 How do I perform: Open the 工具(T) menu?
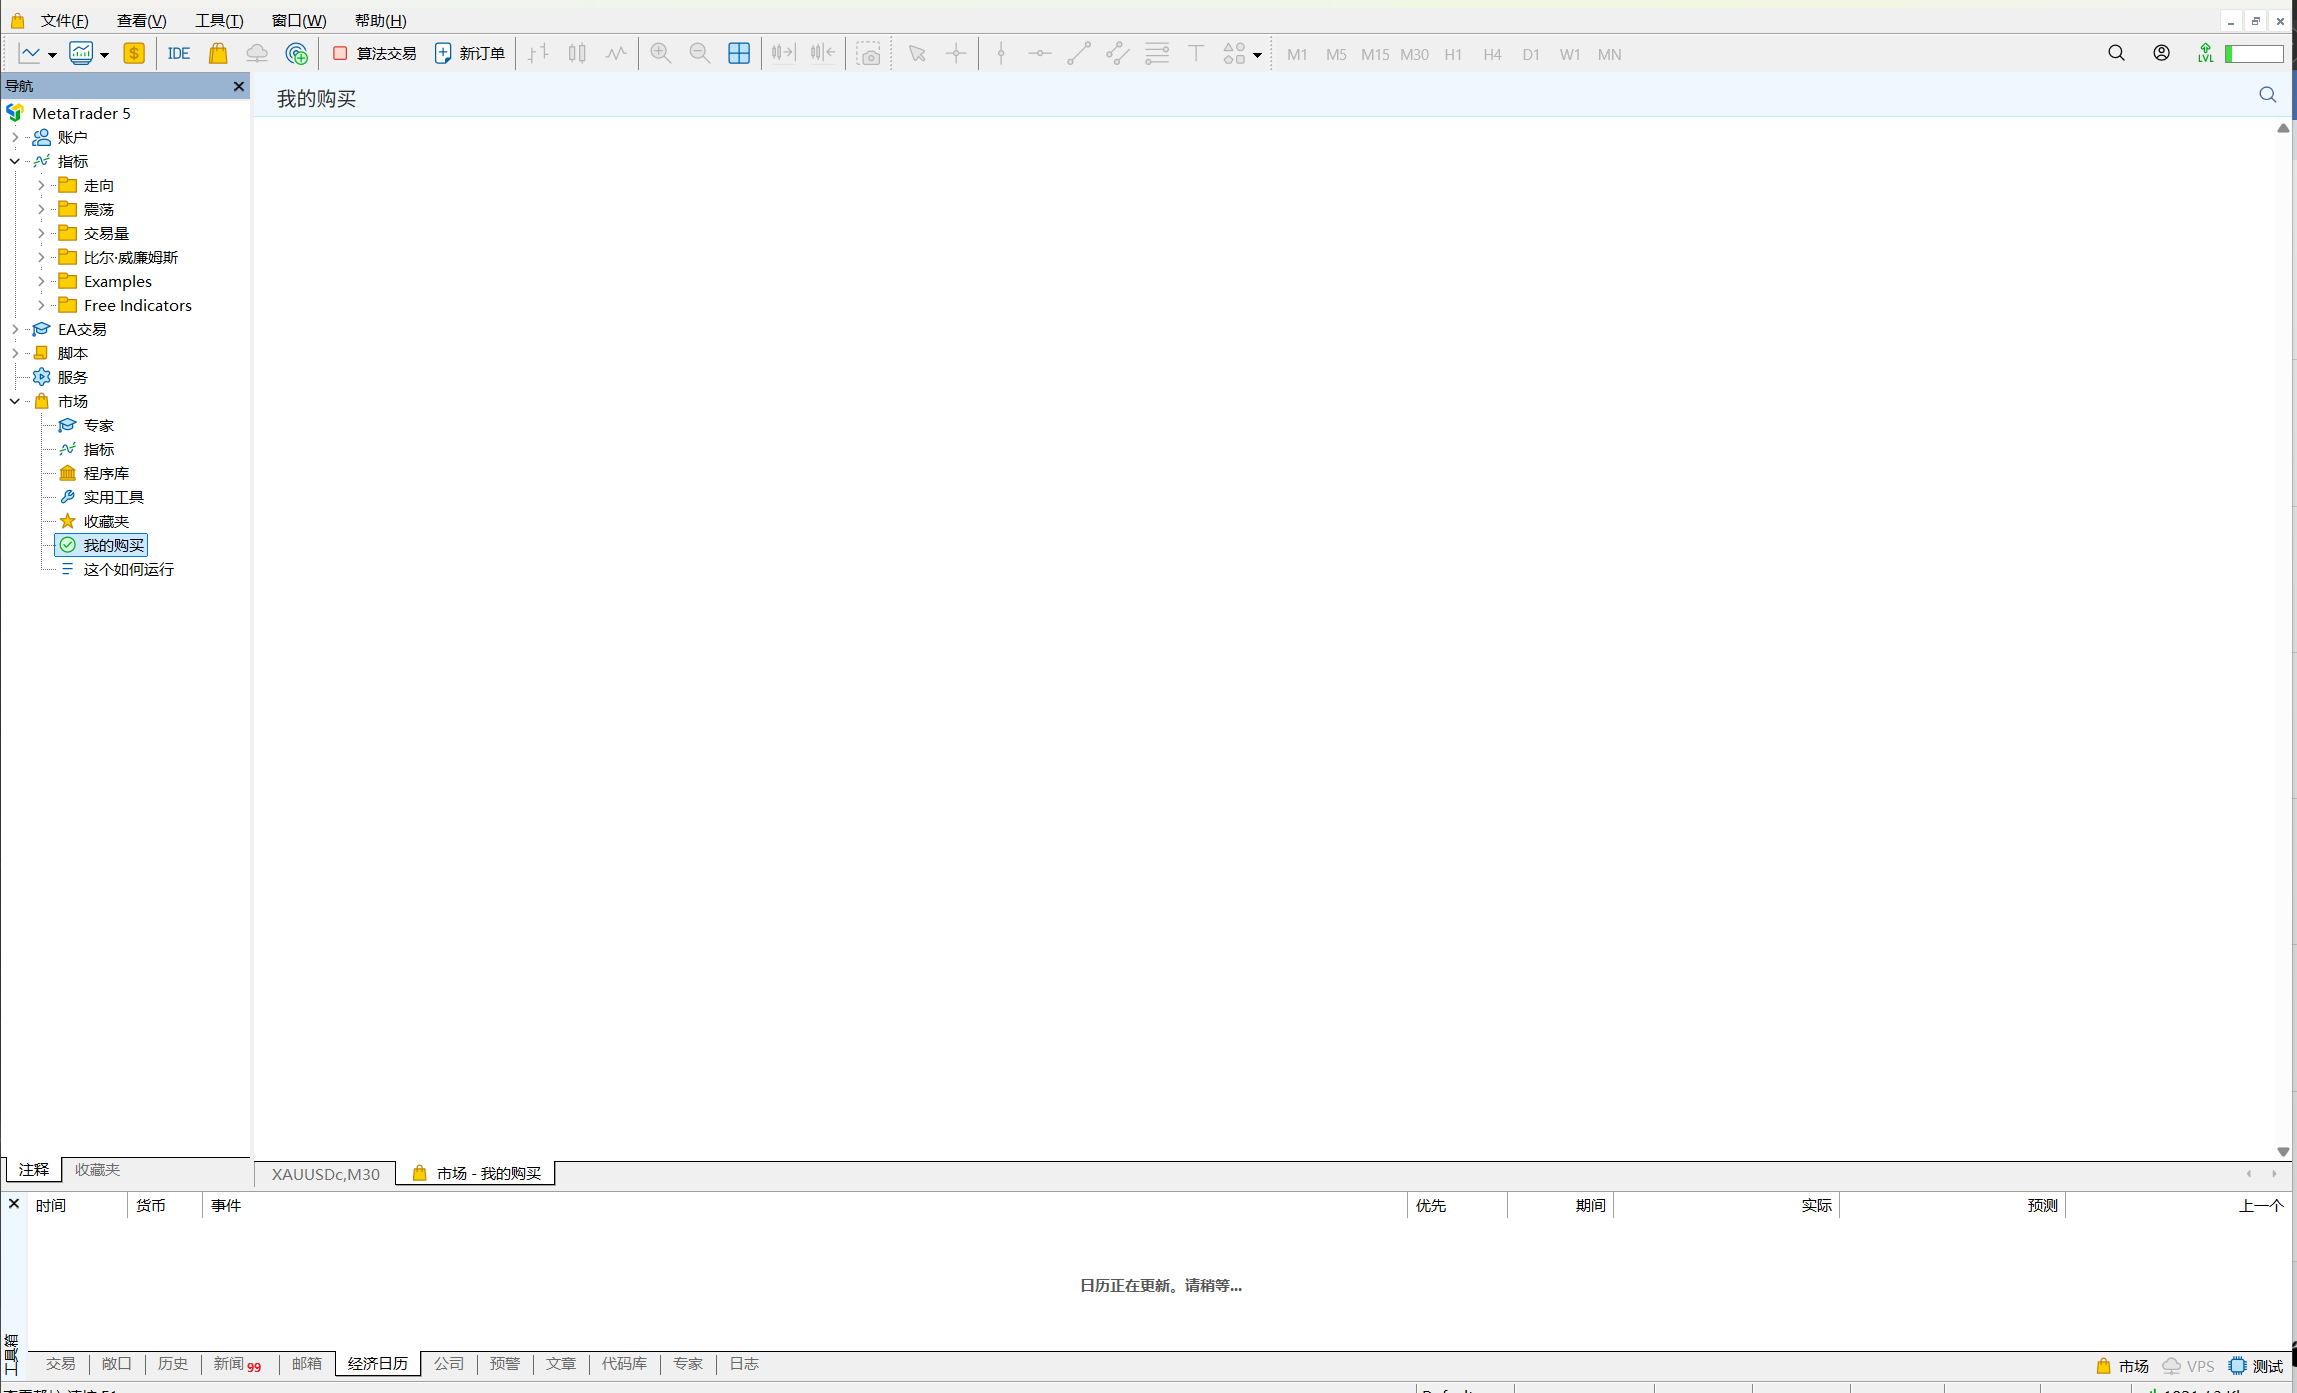point(218,20)
